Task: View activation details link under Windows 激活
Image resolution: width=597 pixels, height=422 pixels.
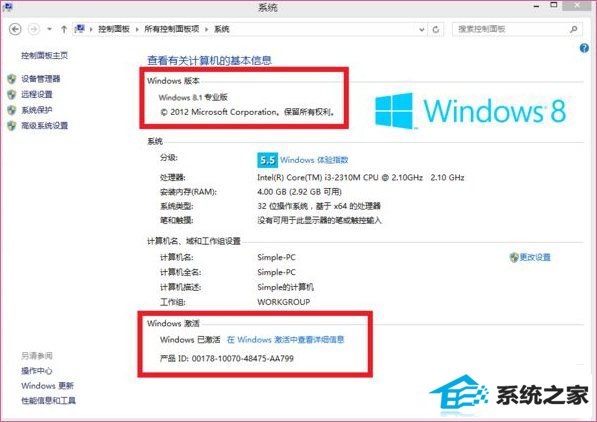Action: 286,339
